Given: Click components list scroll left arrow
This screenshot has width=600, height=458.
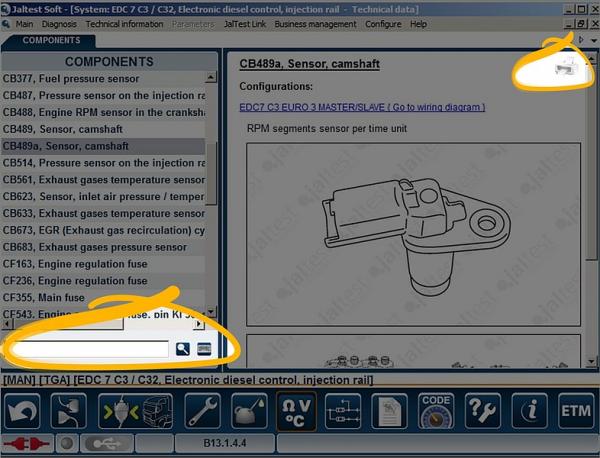Looking at the screenshot, I should (x=7, y=324).
